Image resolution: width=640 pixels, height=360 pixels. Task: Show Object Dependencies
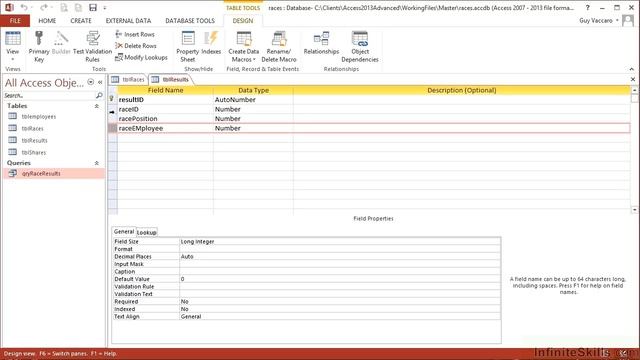pos(360,47)
